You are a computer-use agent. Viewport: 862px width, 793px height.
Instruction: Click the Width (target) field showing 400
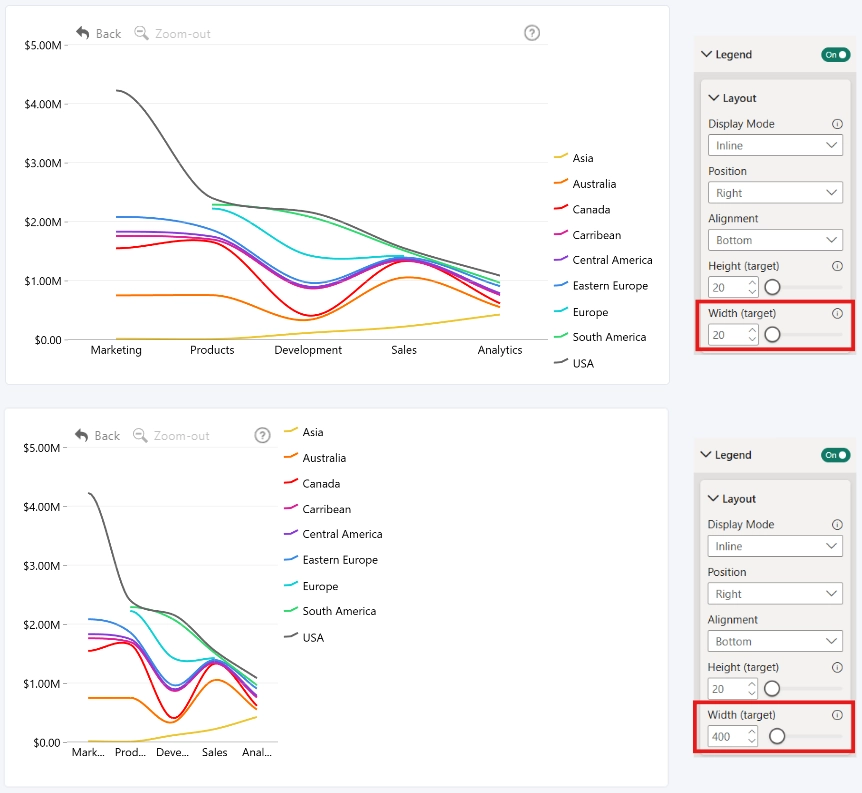[733, 736]
